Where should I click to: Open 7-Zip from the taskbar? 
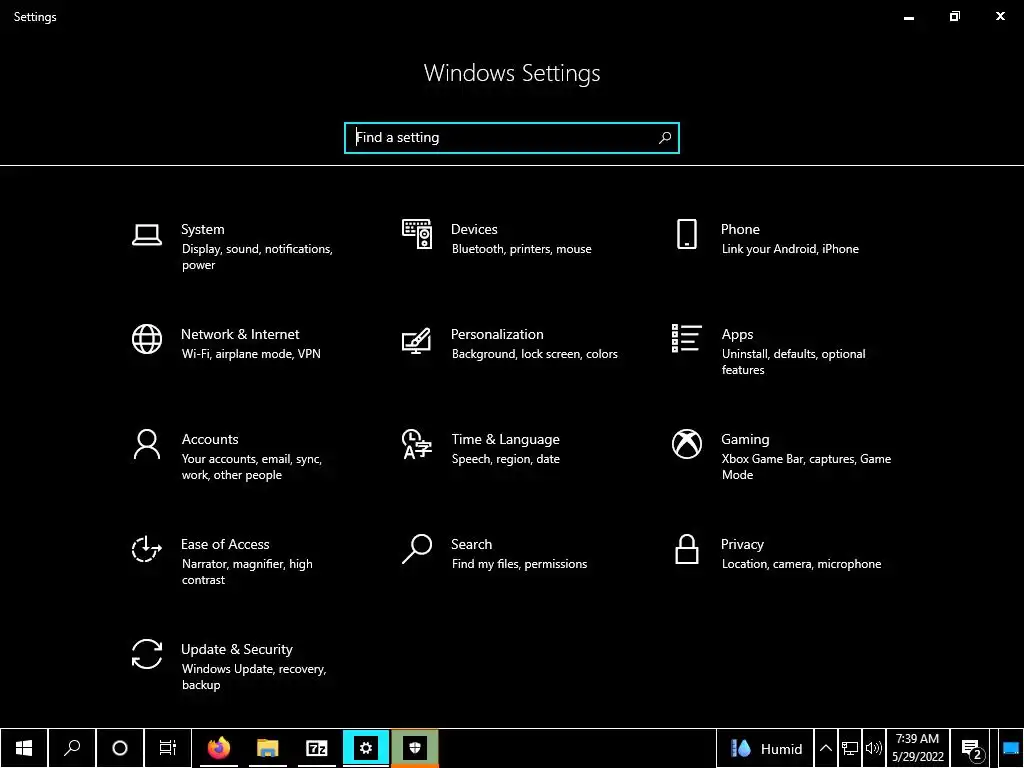point(317,748)
